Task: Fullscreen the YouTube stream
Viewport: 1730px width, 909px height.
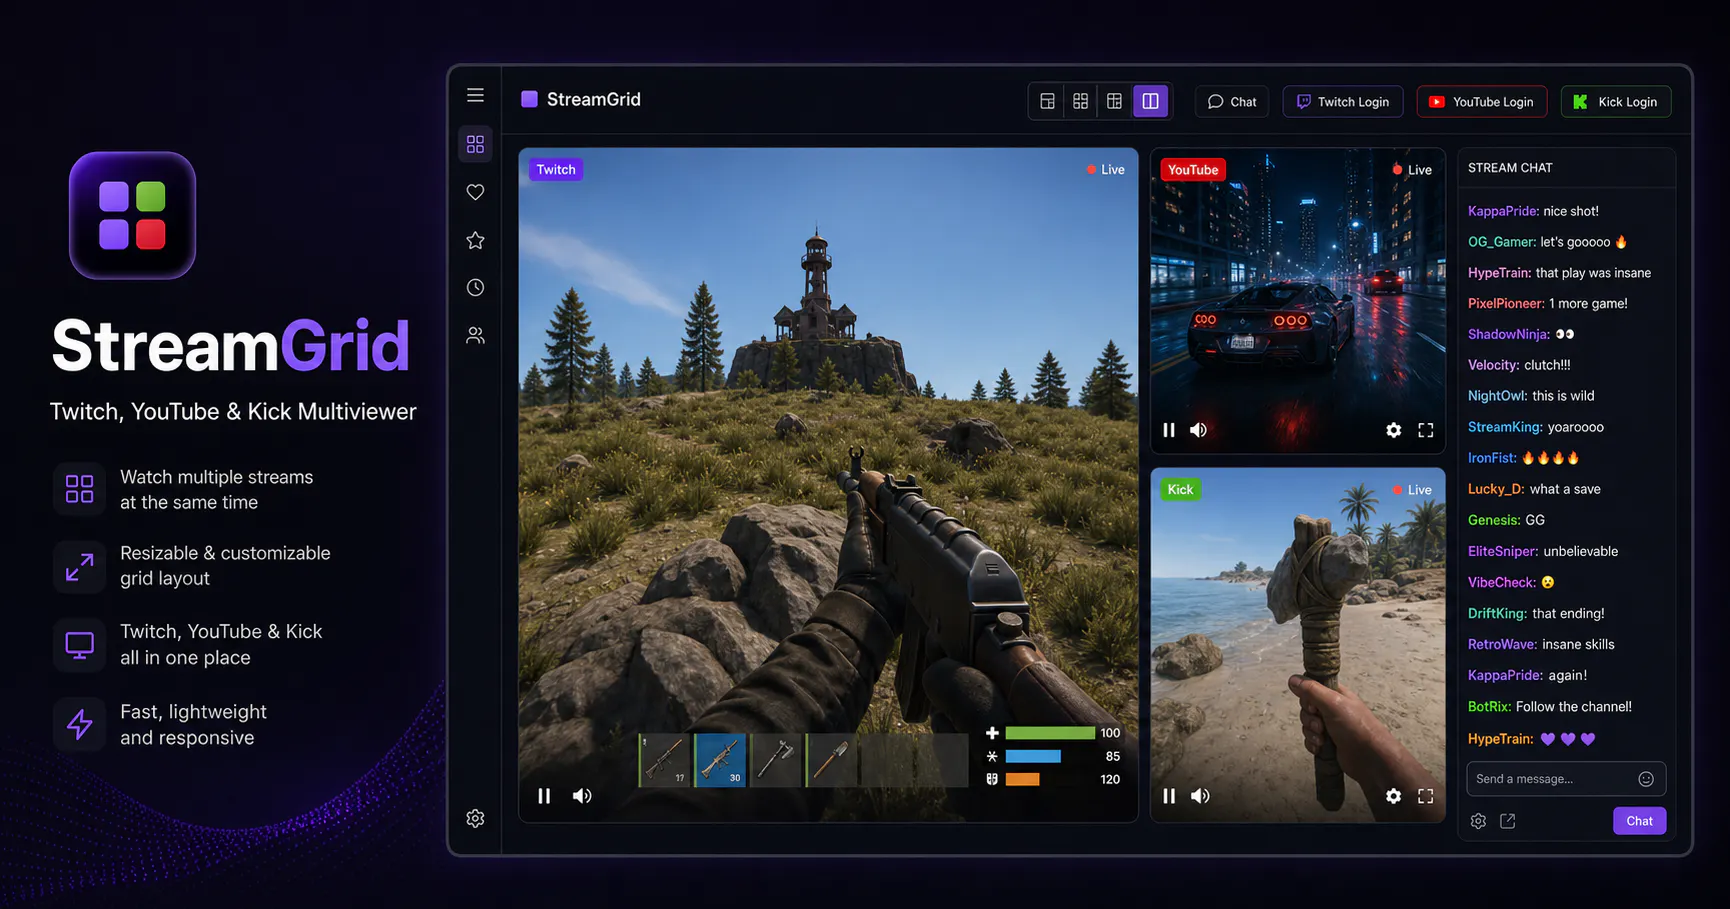Action: 1426,430
